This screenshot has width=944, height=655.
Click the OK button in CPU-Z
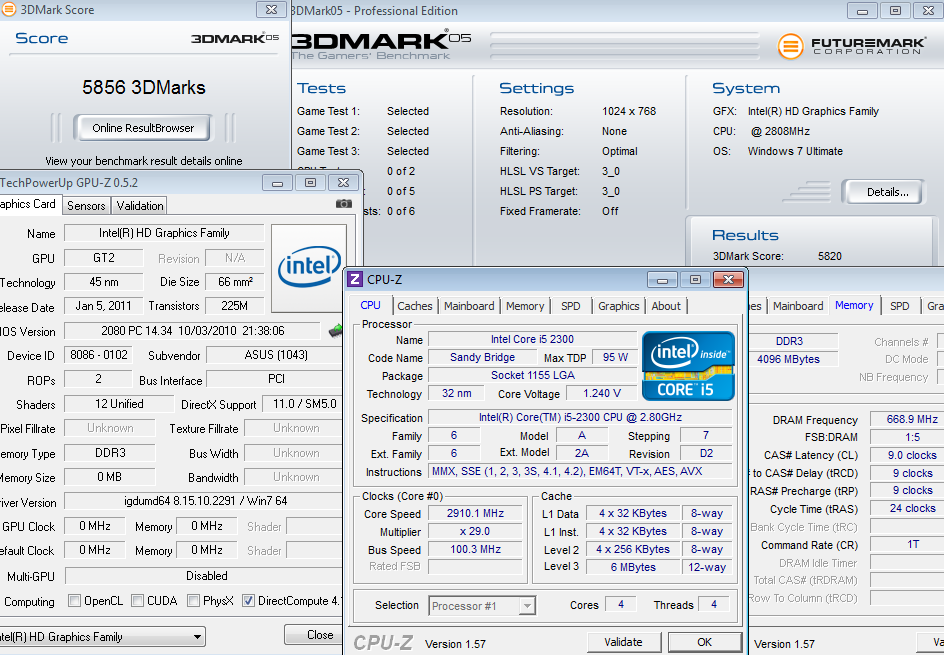tap(704, 642)
